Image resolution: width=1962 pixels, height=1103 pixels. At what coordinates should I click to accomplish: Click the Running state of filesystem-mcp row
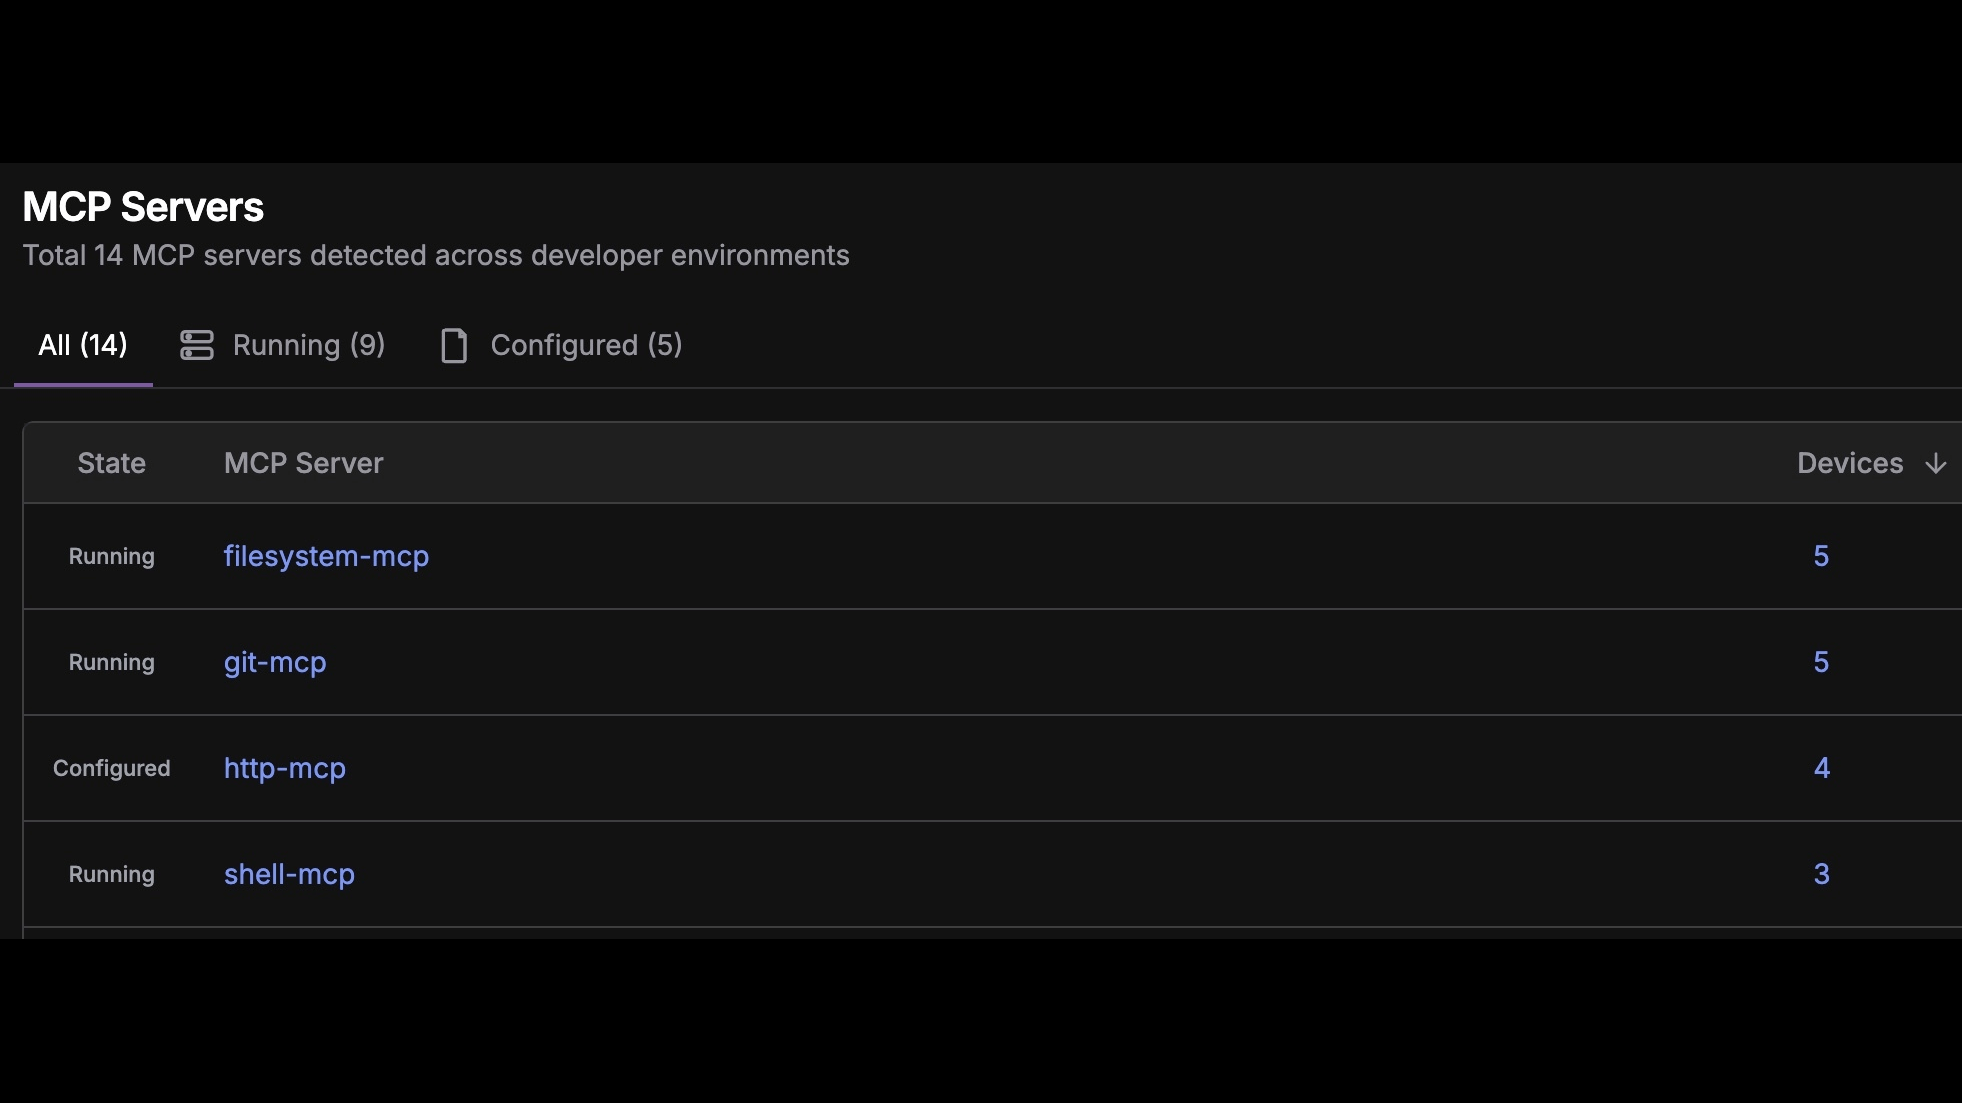tap(111, 556)
